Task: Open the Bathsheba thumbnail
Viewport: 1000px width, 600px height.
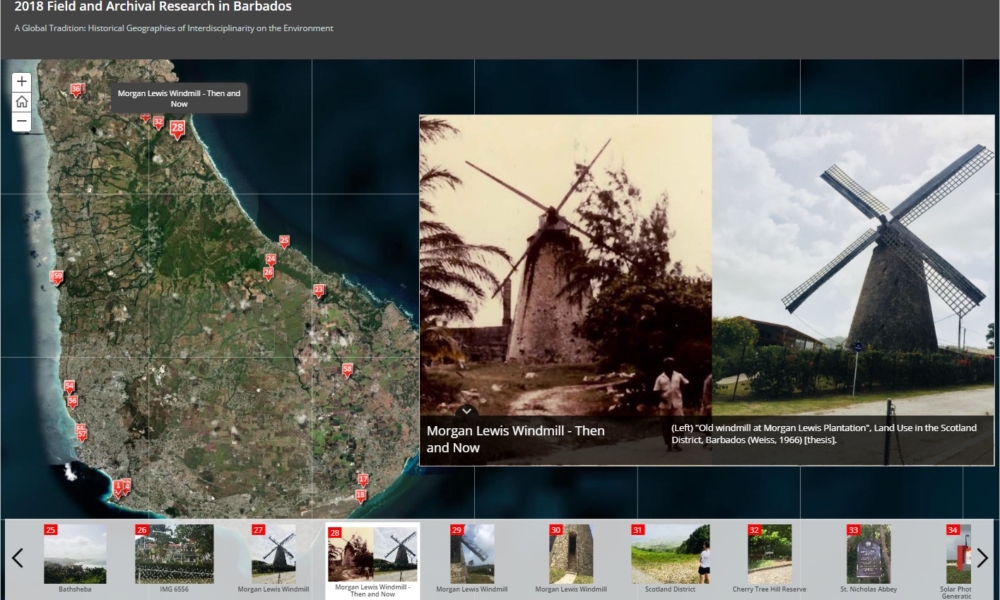Action: pyautogui.click(x=74, y=556)
